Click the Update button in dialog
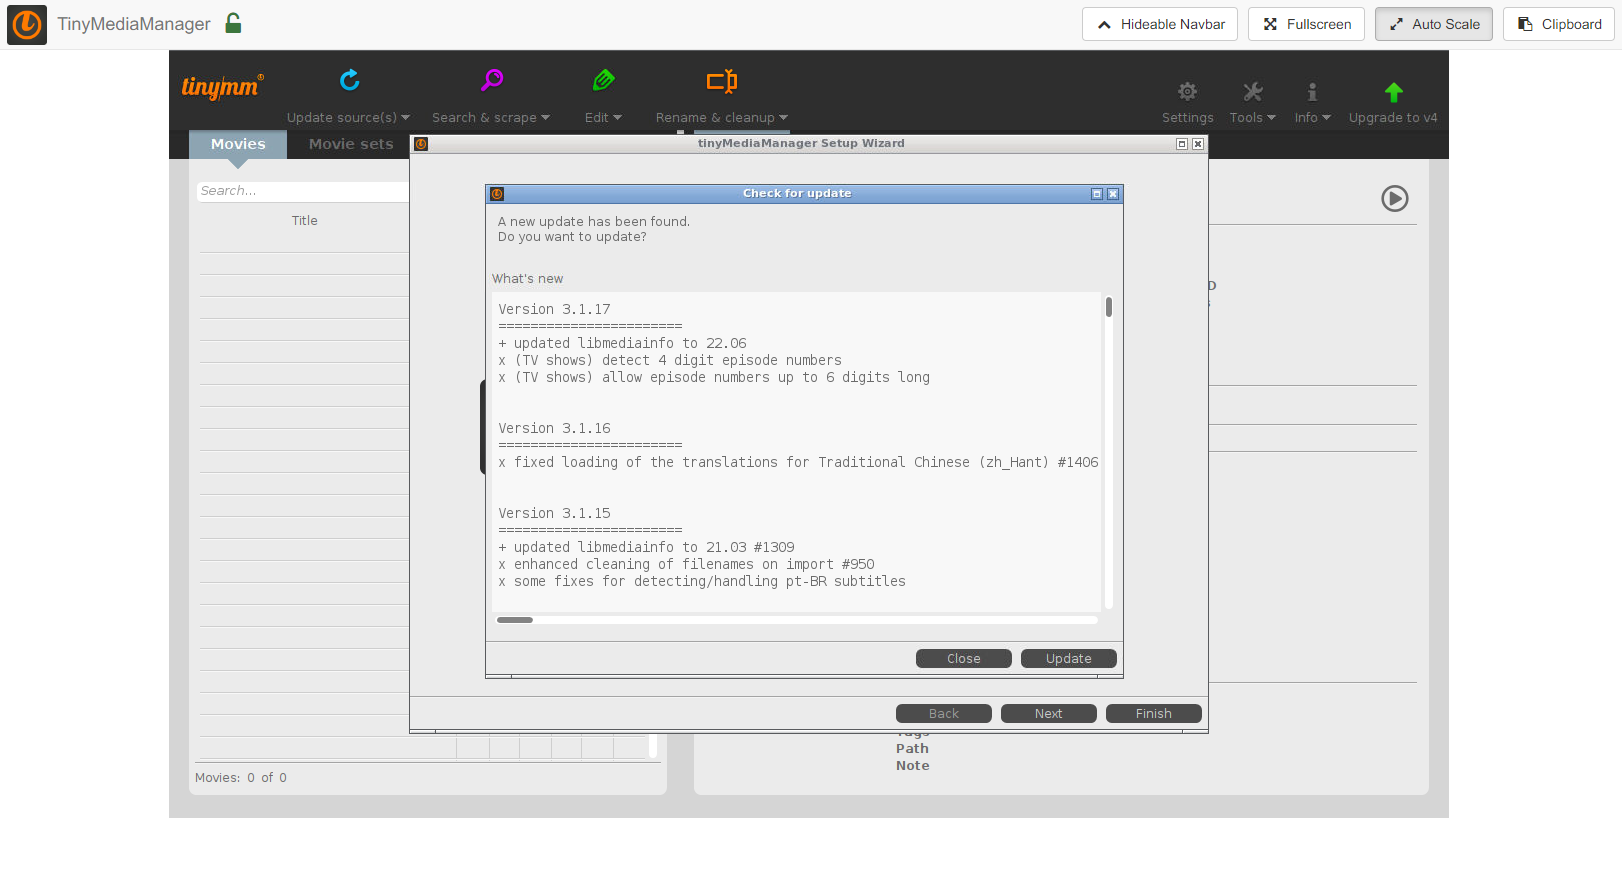Screen dimensions: 1622x895 tap(1068, 659)
